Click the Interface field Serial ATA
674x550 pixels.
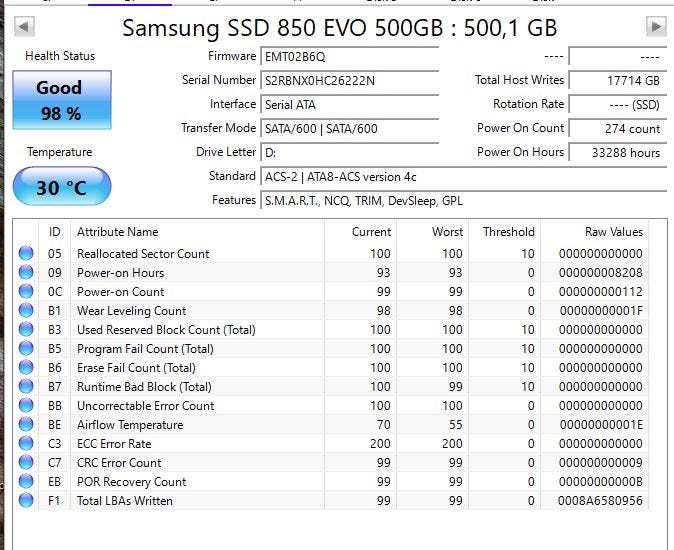(349, 104)
